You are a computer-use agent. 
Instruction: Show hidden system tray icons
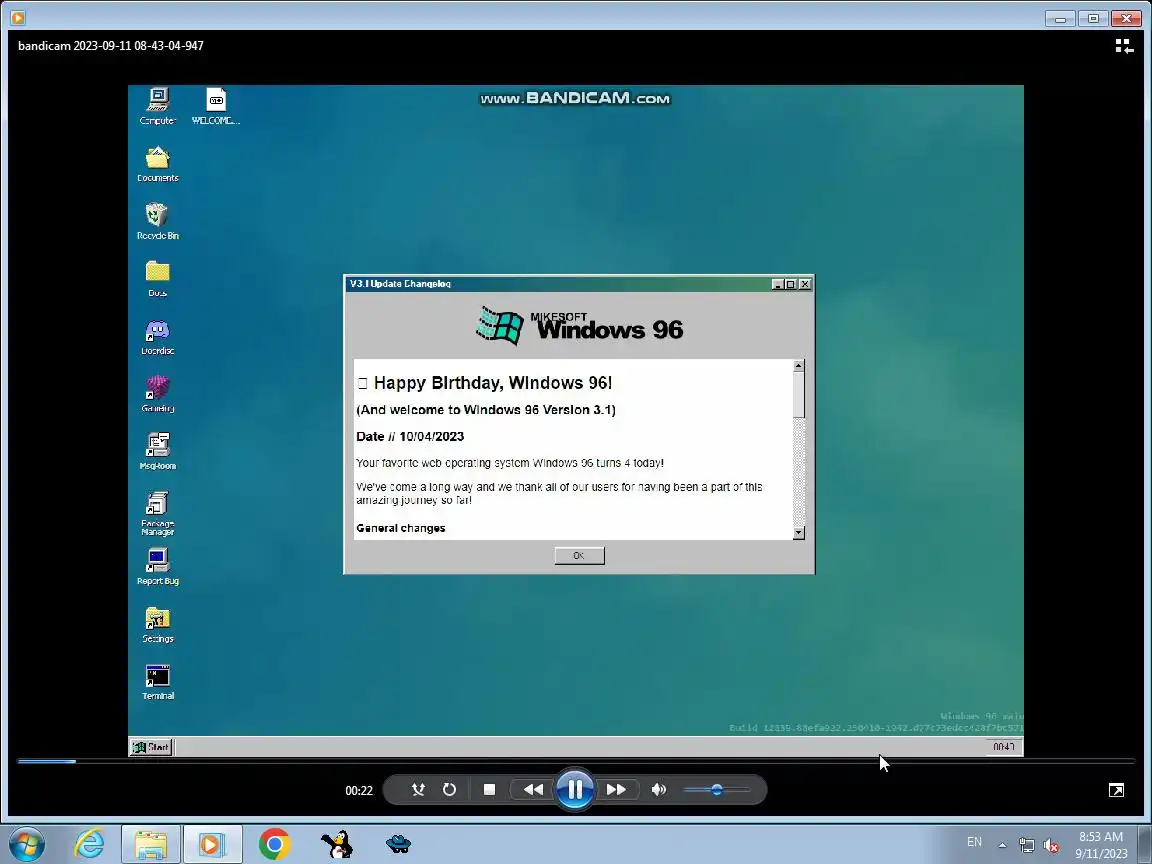coord(1002,845)
